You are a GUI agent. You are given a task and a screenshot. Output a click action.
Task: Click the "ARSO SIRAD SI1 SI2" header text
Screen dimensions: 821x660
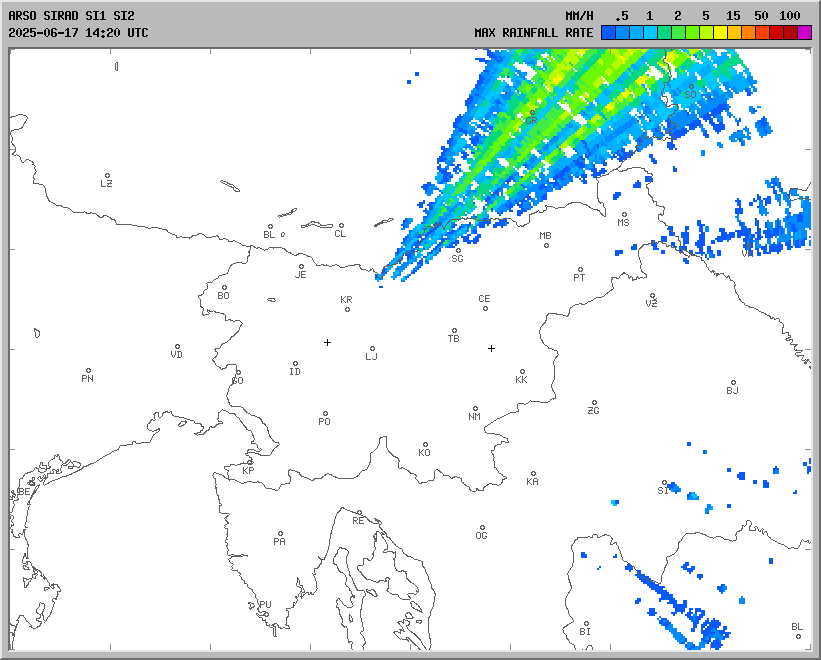71,16
